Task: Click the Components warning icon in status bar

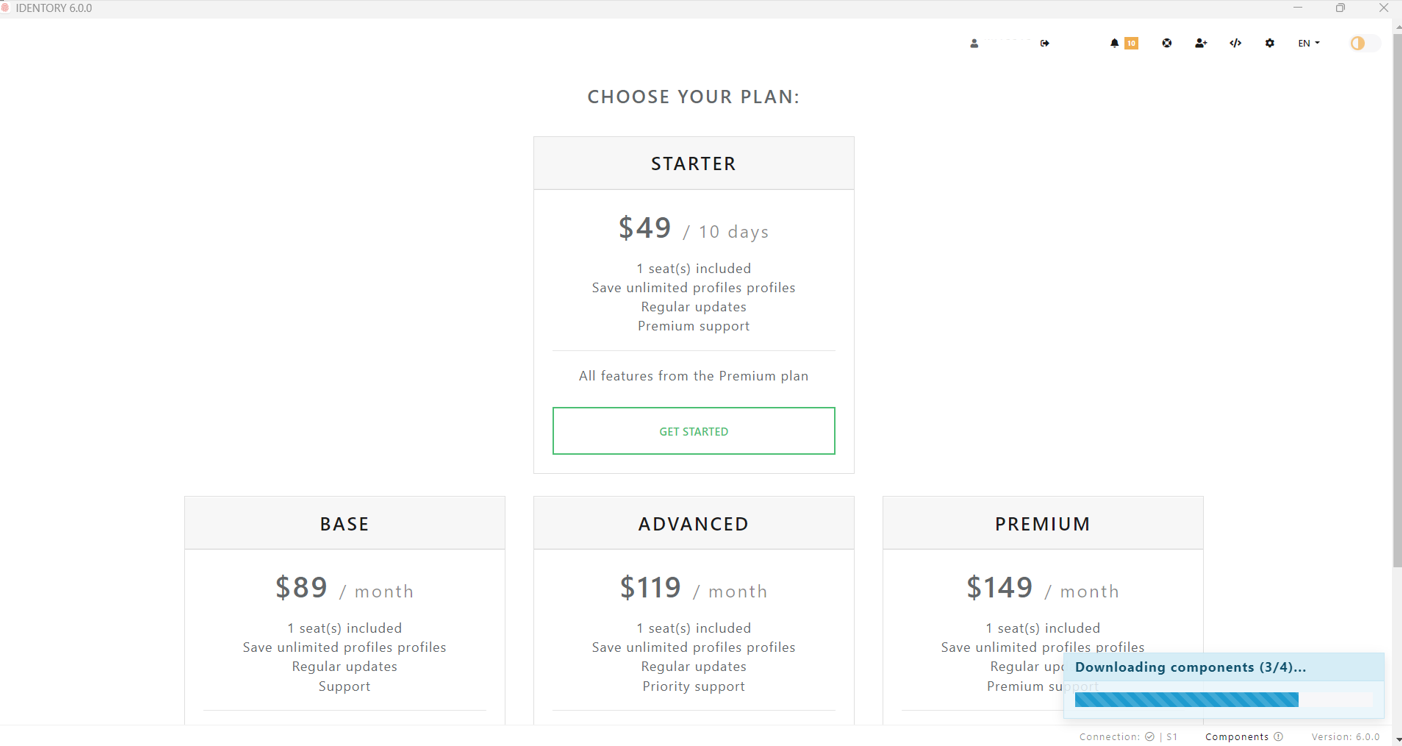Action: click(1278, 737)
